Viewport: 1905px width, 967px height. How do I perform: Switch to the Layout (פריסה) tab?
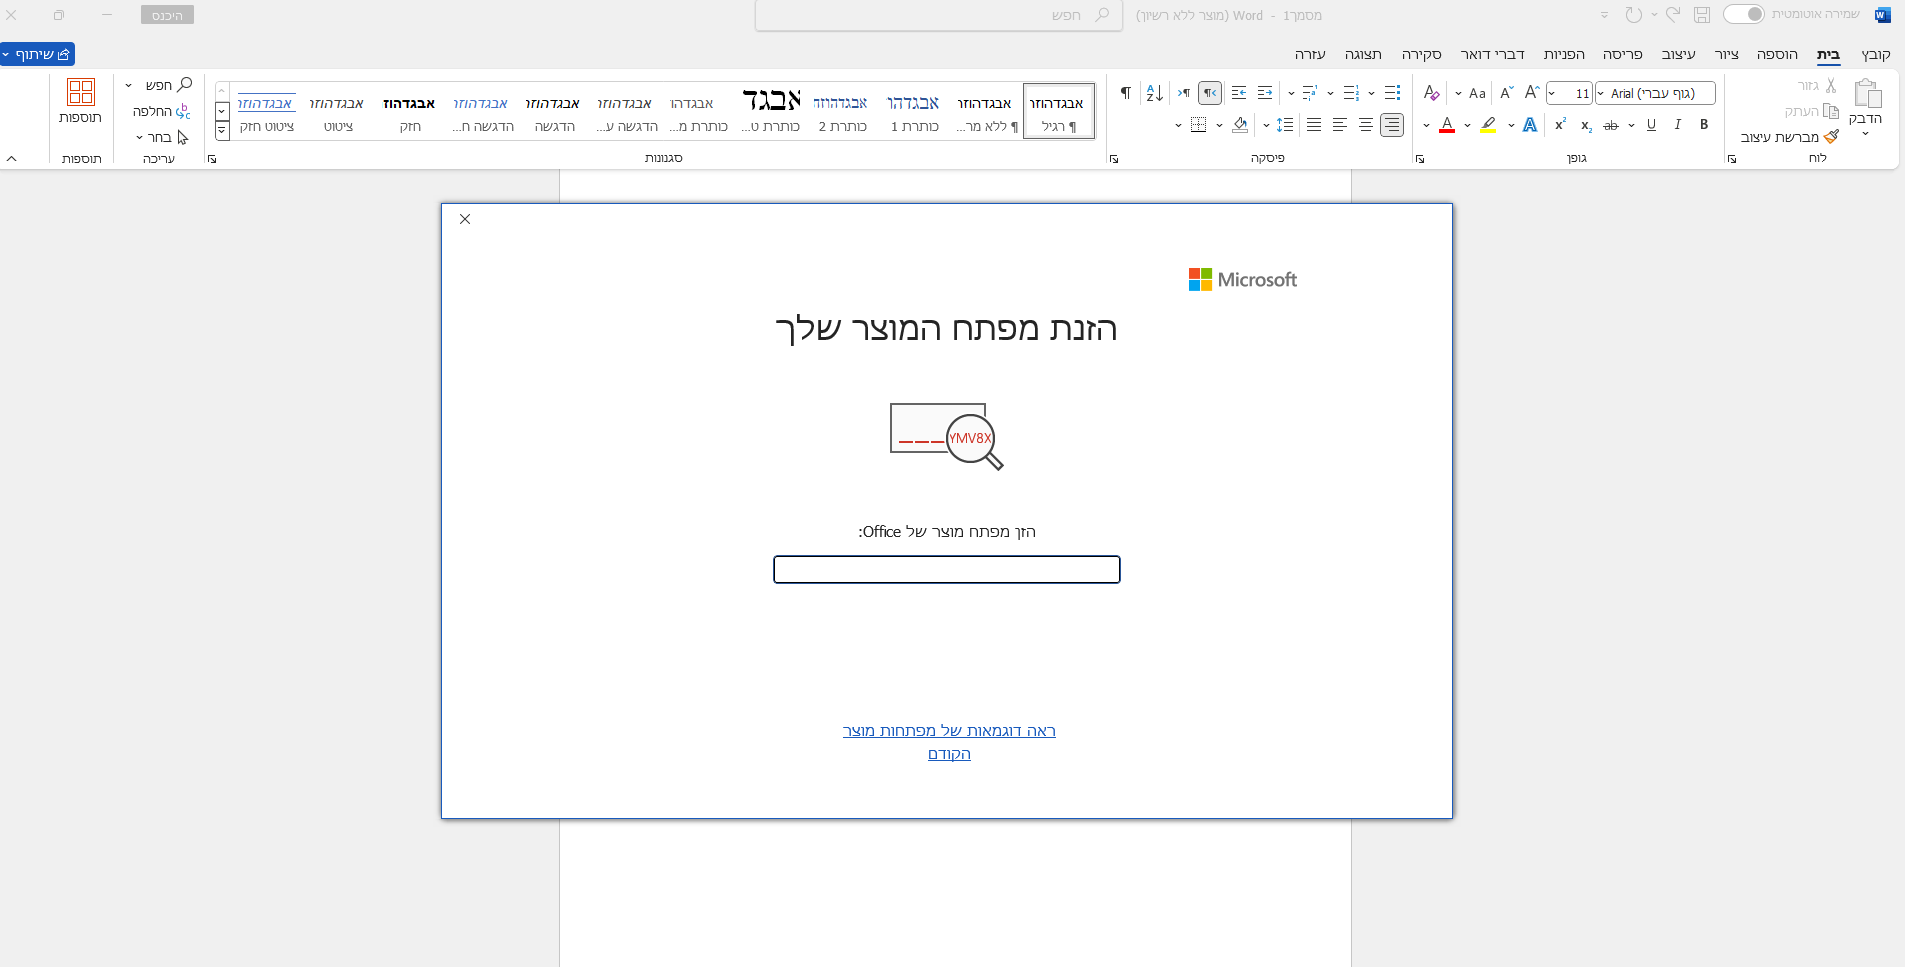[1623, 54]
